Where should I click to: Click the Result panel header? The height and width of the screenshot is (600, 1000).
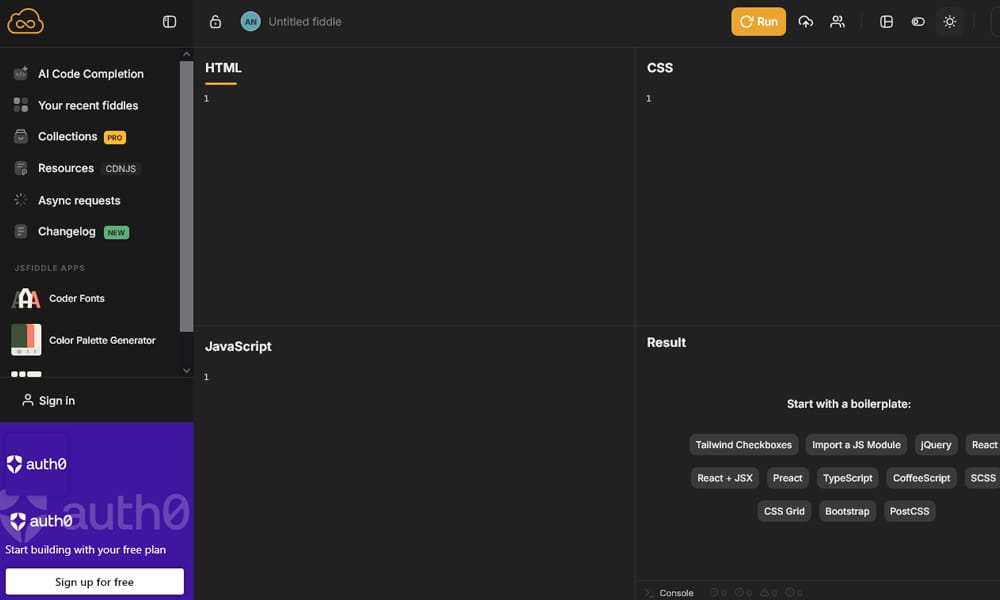click(666, 342)
